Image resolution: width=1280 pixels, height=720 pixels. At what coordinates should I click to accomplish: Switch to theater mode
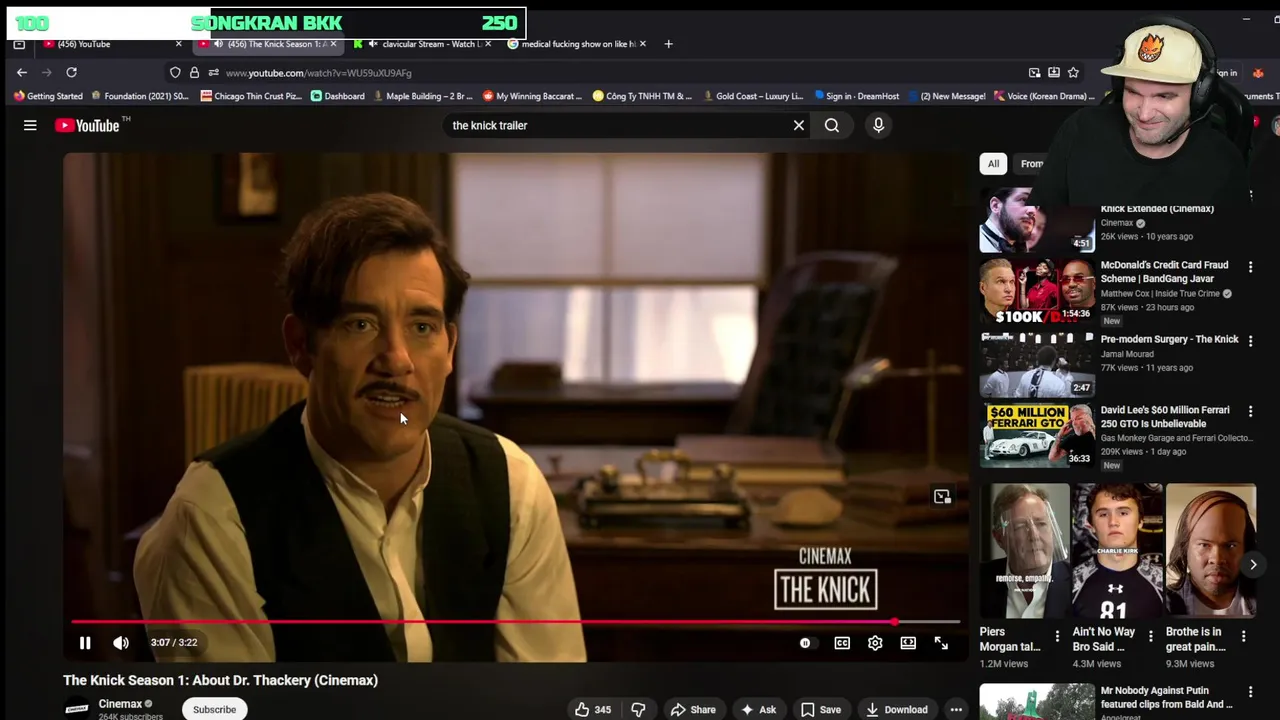click(908, 643)
